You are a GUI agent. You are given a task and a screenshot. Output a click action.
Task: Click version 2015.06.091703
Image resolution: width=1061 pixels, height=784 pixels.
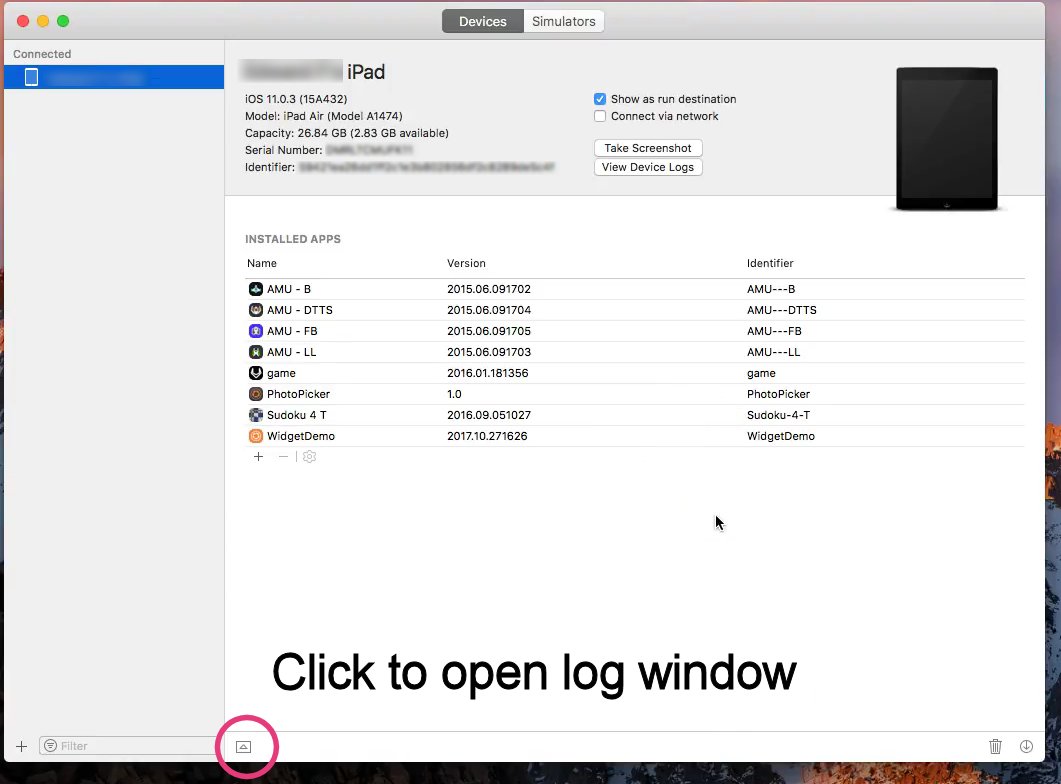click(489, 352)
